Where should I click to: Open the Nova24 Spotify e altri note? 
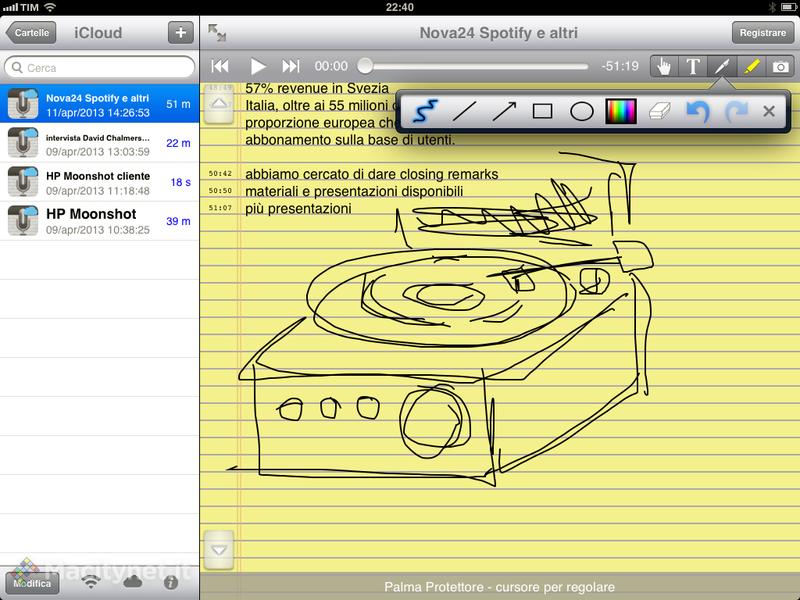99,104
